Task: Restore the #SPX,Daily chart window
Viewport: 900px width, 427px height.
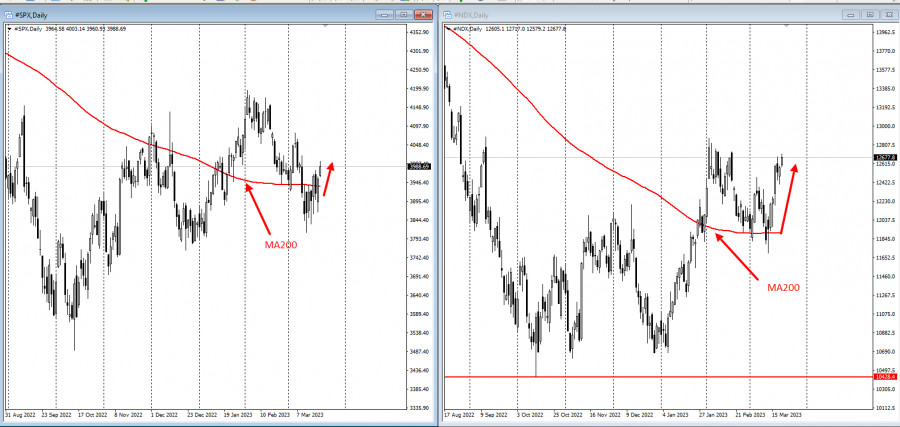Action: click(x=404, y=14)
